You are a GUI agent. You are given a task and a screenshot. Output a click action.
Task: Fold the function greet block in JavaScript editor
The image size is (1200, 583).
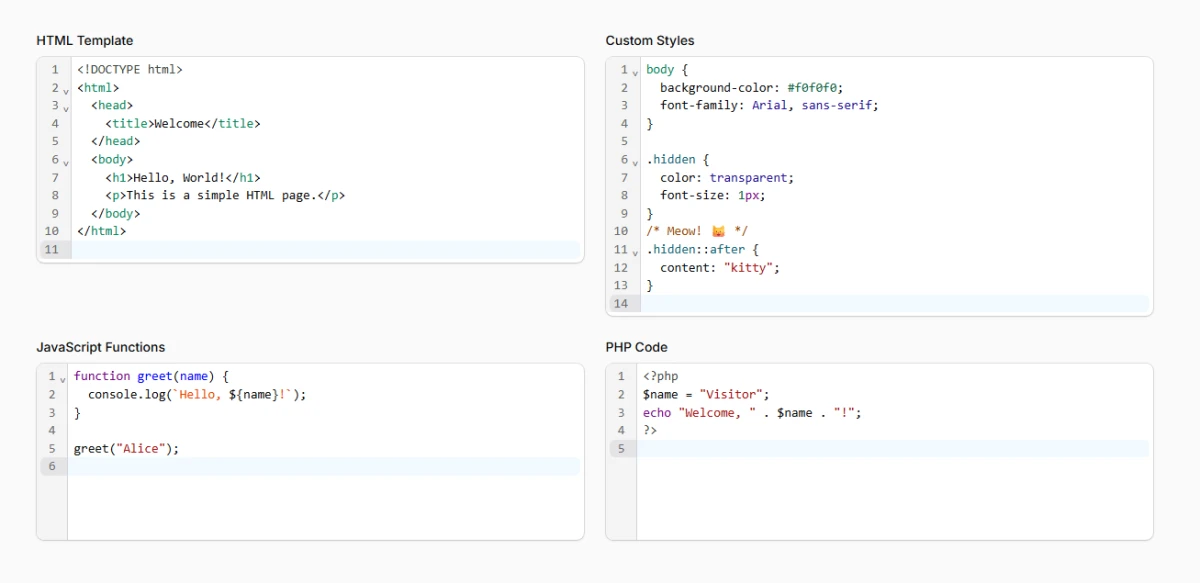[63, 379]
